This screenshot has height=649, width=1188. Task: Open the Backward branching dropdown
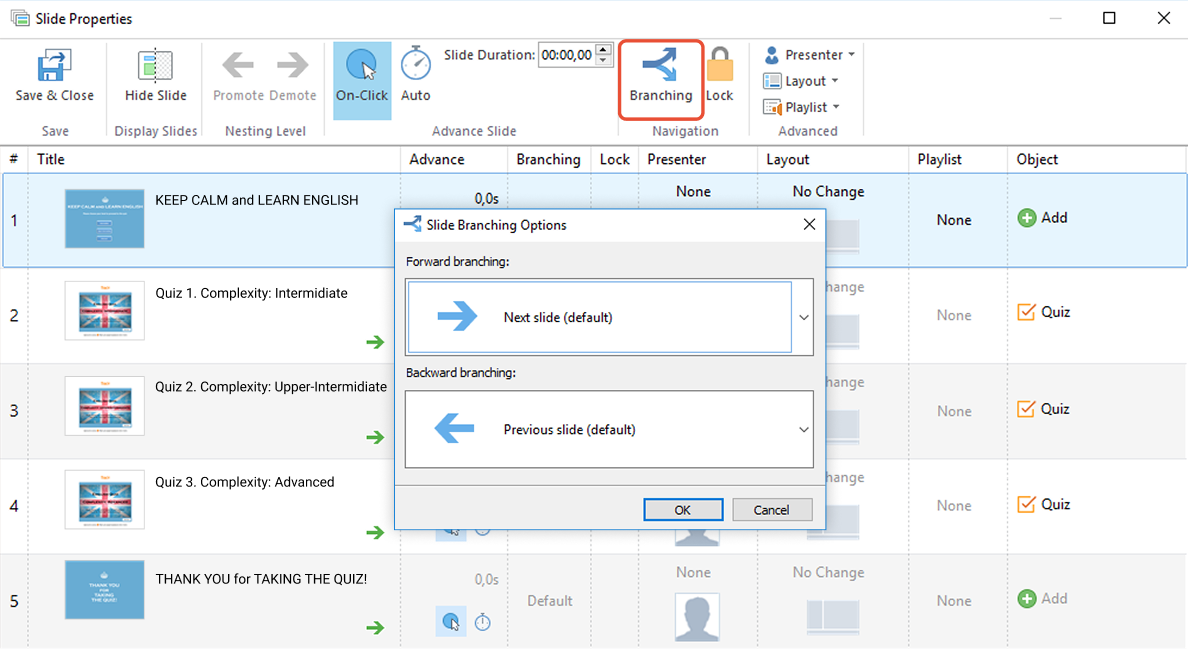(x=803, y=429)
